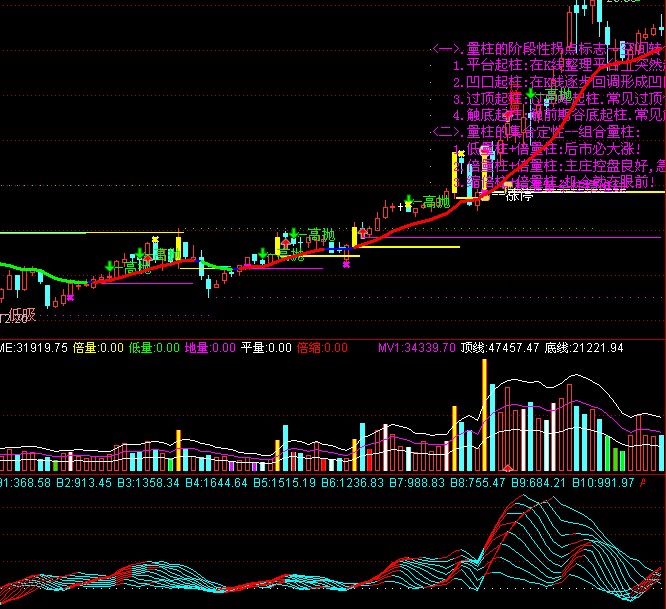Click the B9:684.21 parameter label

pos(539,483)
